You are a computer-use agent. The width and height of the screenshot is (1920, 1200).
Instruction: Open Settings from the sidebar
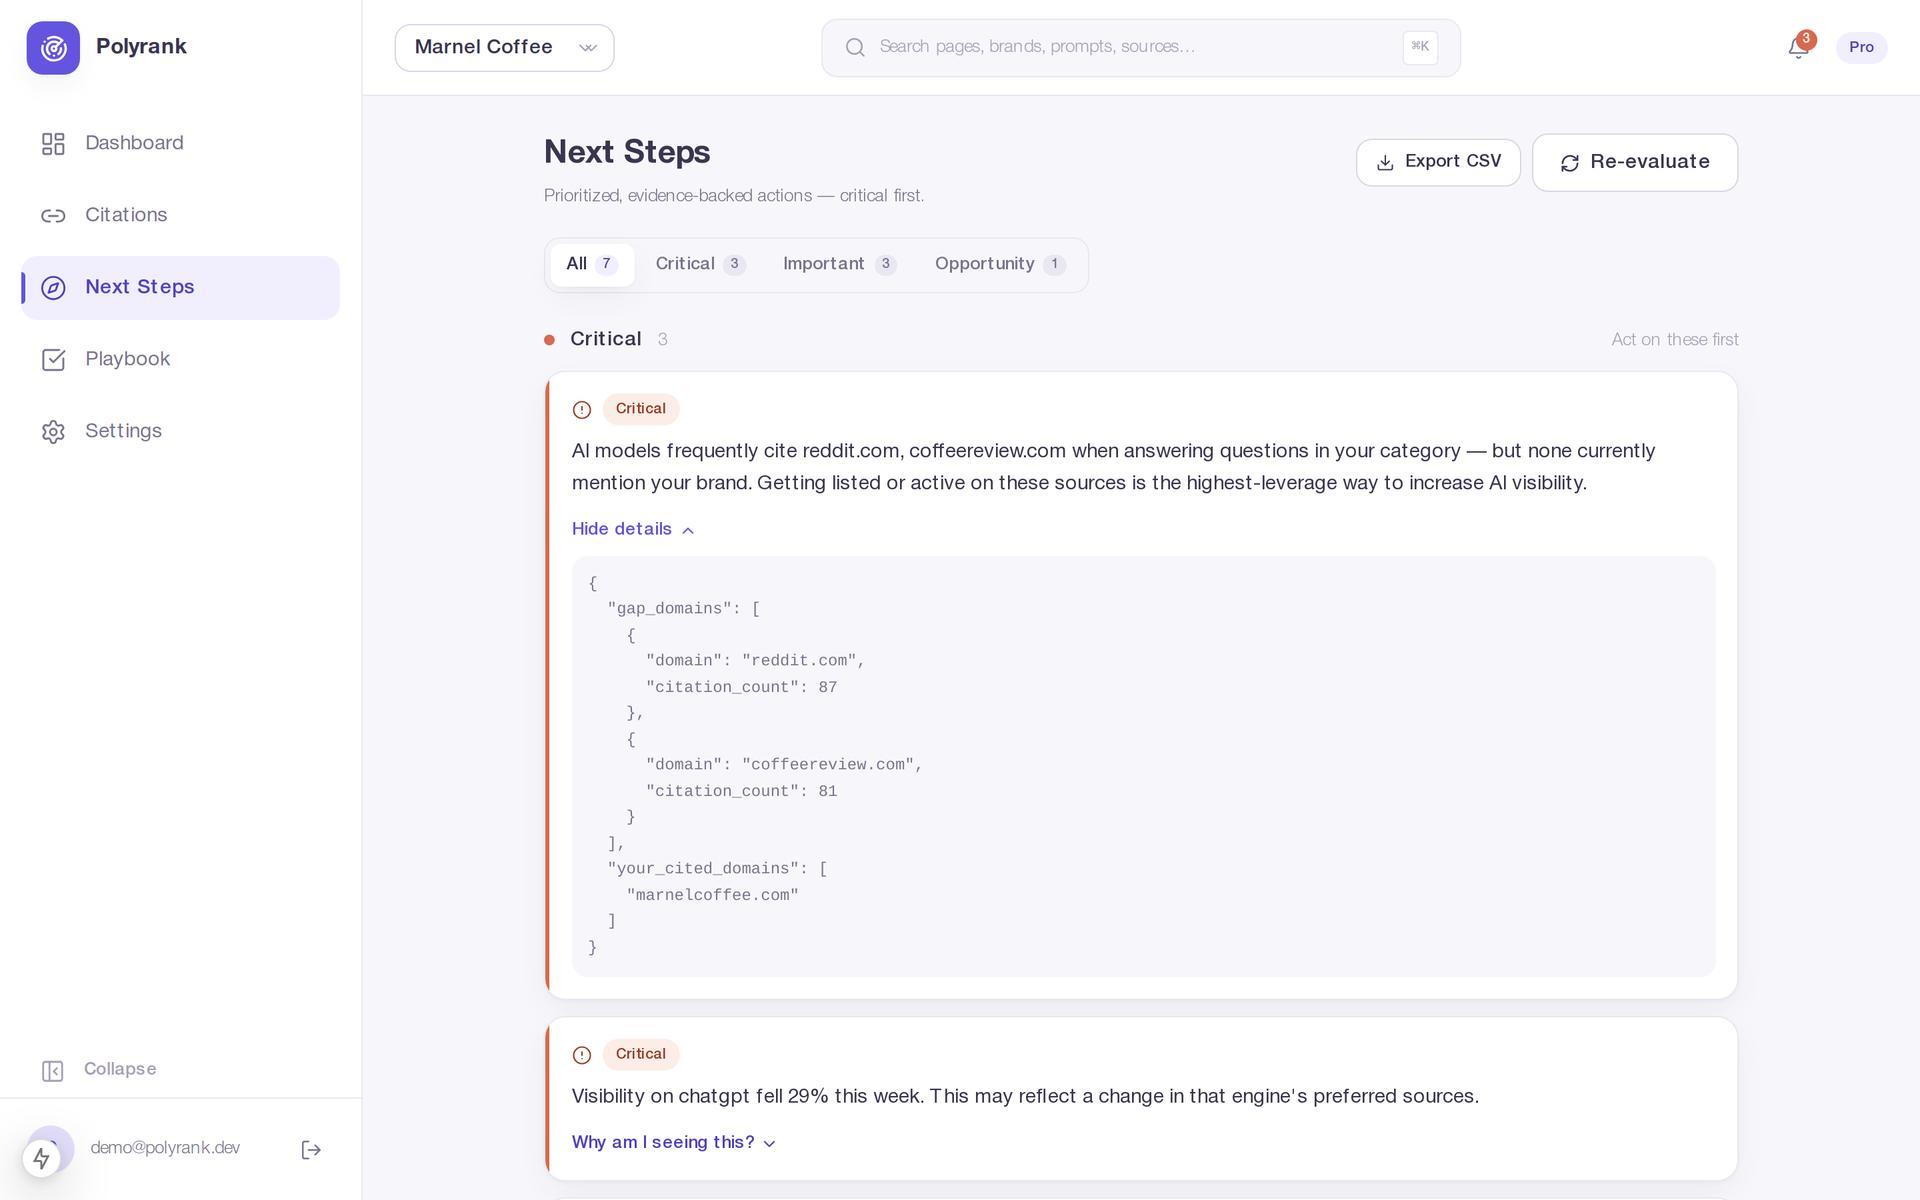tap(180, 431)
